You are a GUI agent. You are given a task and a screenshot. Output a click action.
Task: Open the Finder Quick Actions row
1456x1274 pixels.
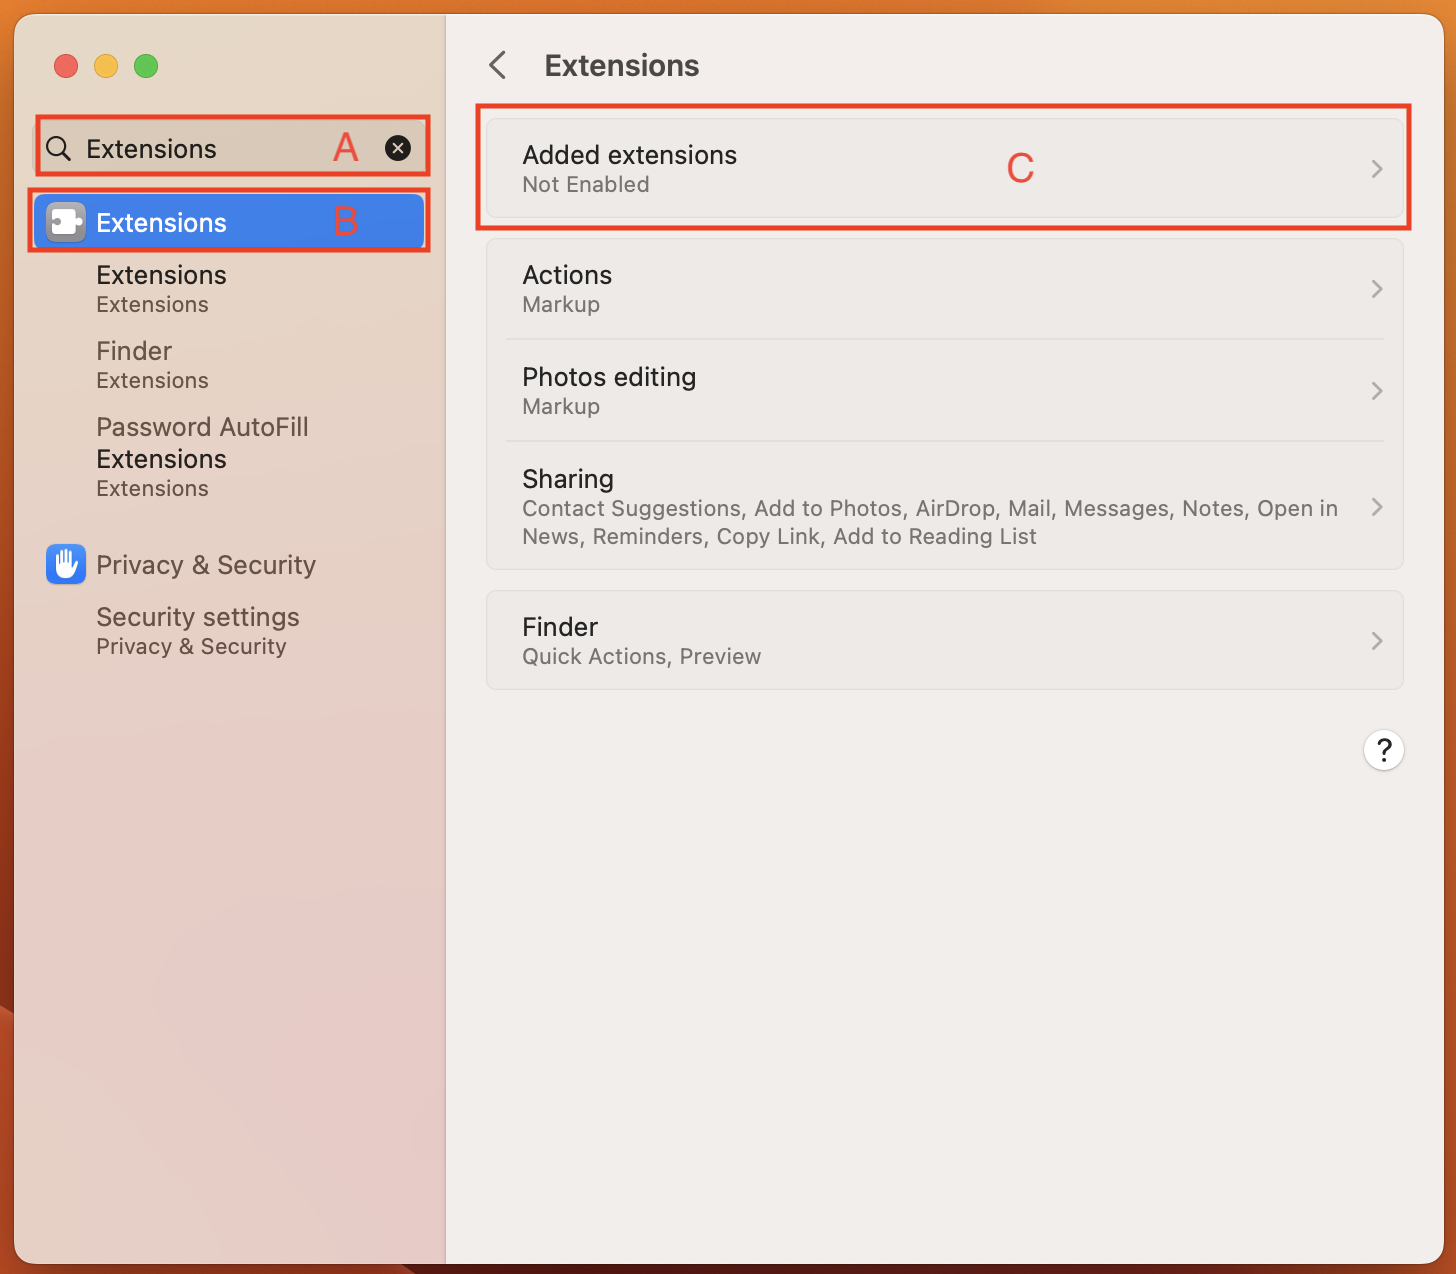(x=945, y=640)
